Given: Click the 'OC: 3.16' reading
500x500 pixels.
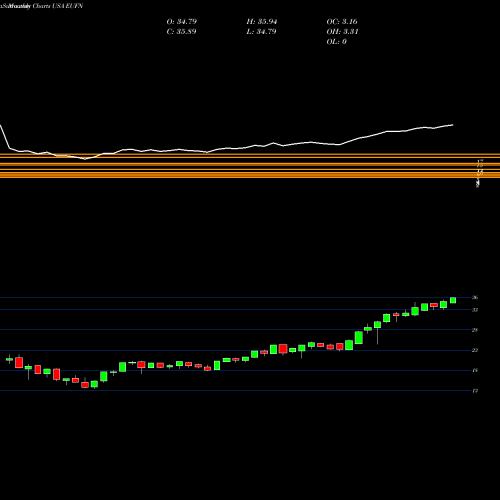Looking at the screenshot, I should [342, 22].
